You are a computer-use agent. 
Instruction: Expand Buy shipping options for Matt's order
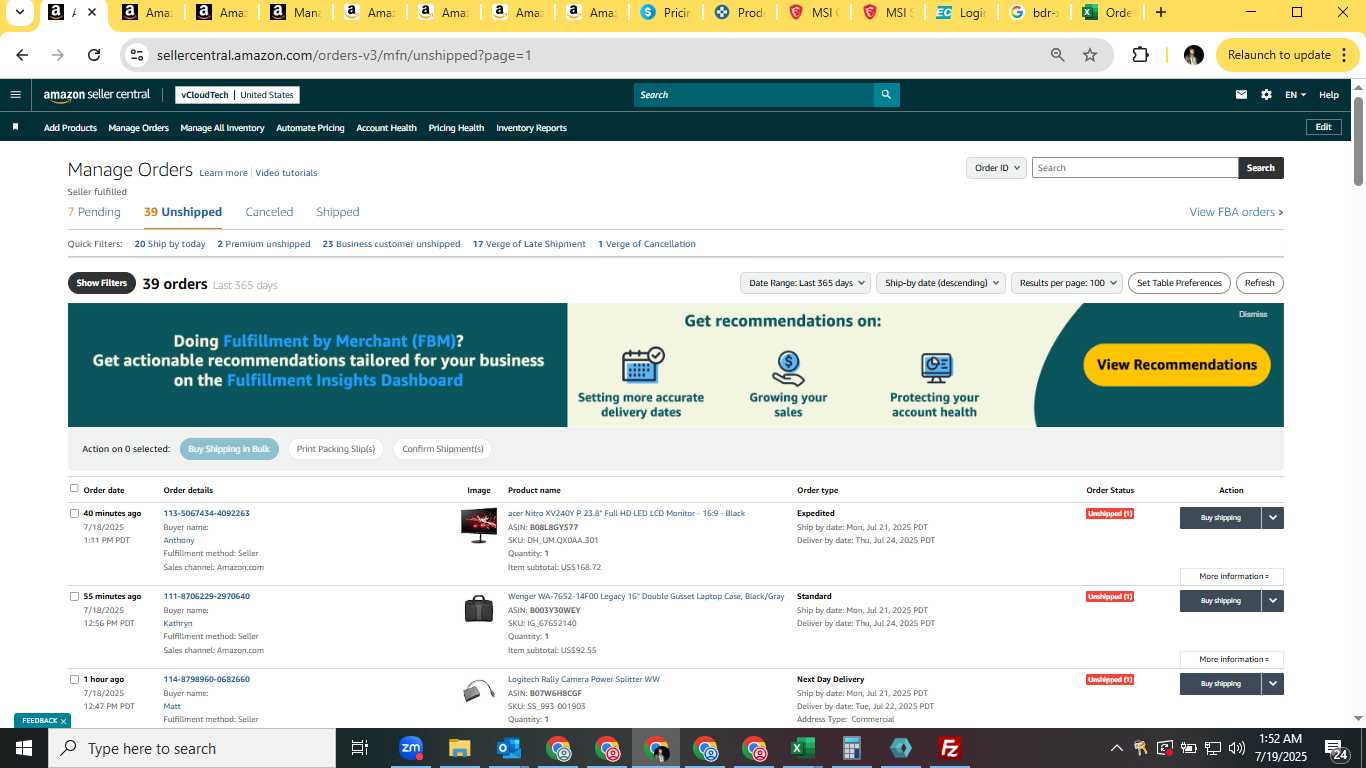(x=1272, y=684)
